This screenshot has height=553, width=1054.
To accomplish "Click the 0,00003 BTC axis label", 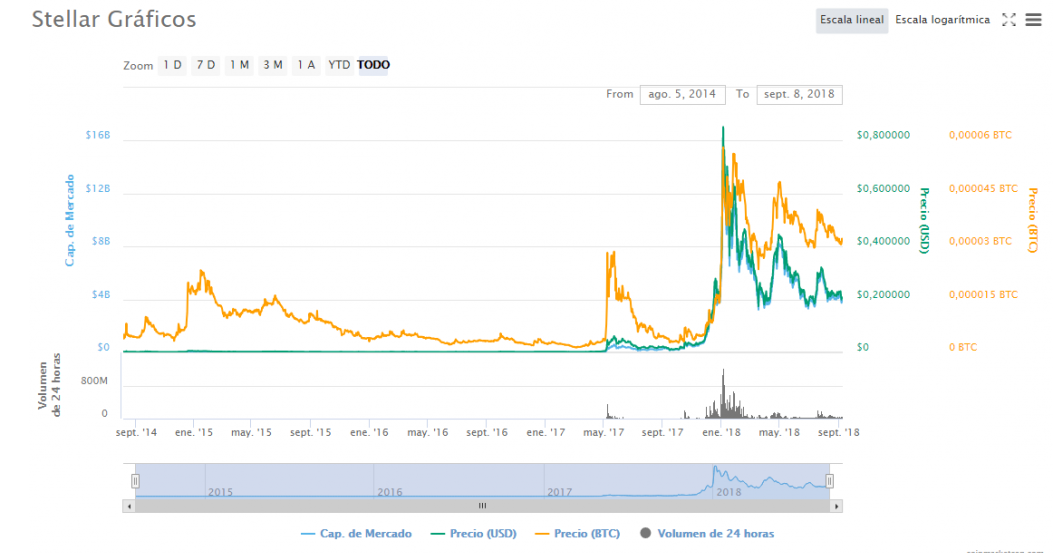I will pos(980,241).
